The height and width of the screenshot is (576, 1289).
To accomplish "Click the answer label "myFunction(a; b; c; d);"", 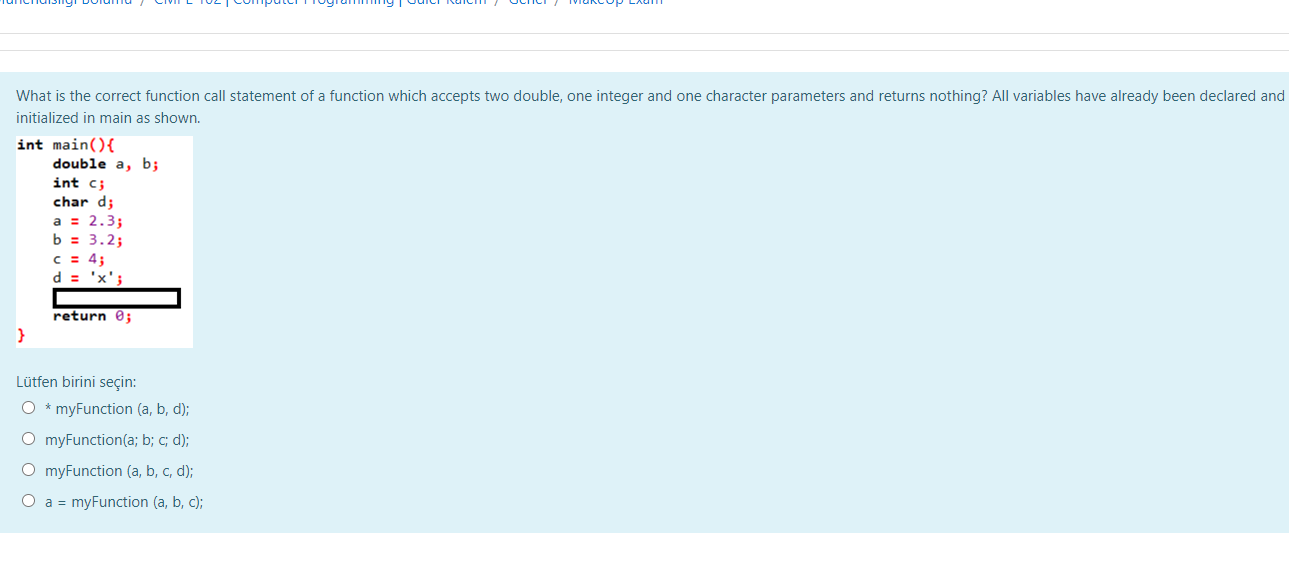I will (x=116, y=439).
